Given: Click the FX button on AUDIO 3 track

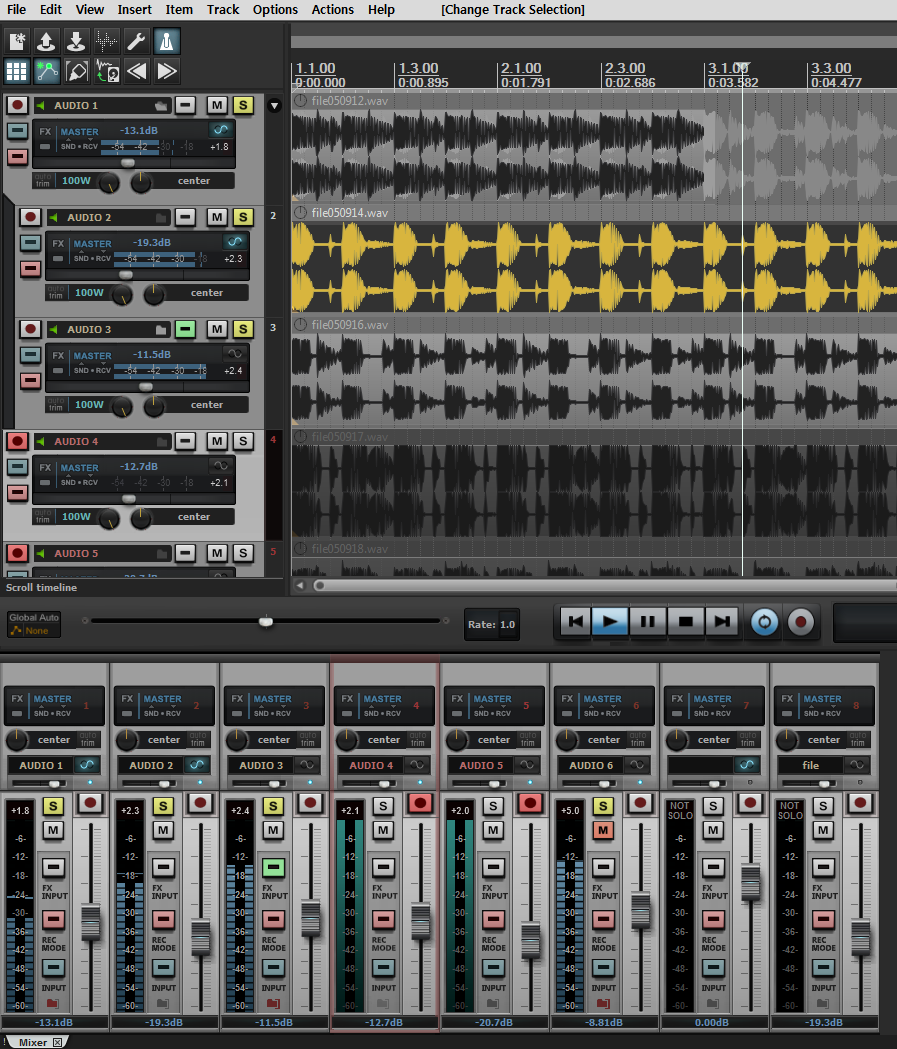Looking at the screenshot, I should tap(58, 356).
